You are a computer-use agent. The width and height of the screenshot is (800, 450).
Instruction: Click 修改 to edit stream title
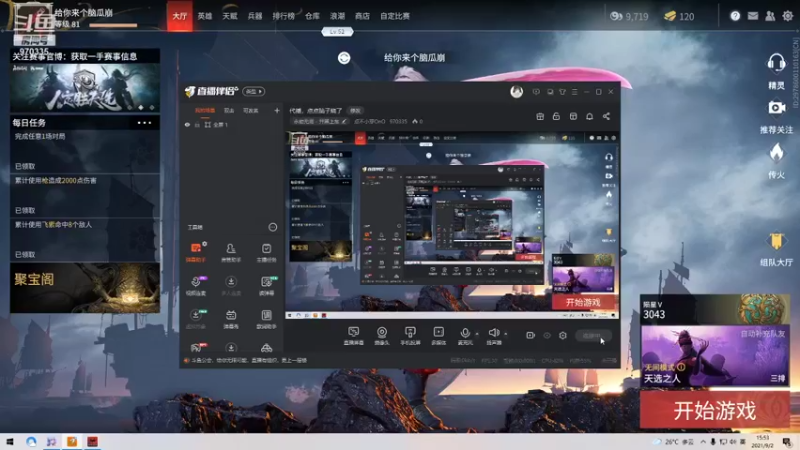355,111
